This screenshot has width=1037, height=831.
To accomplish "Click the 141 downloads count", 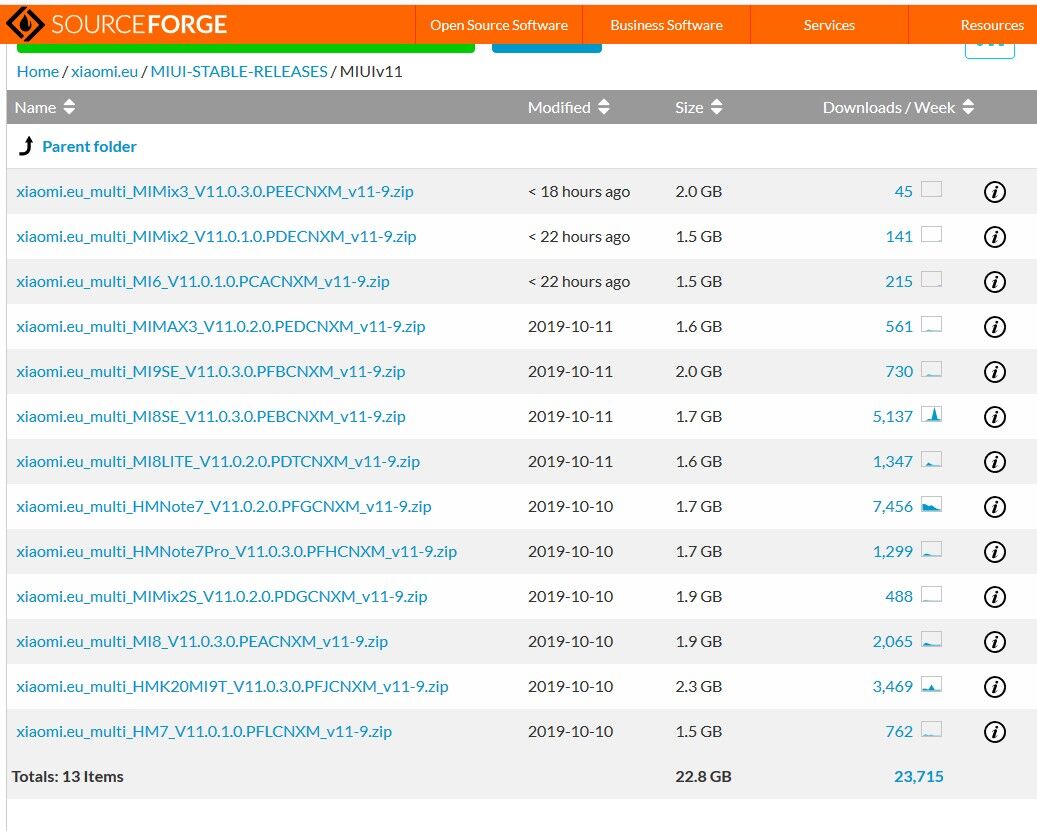I will point(899,237).
